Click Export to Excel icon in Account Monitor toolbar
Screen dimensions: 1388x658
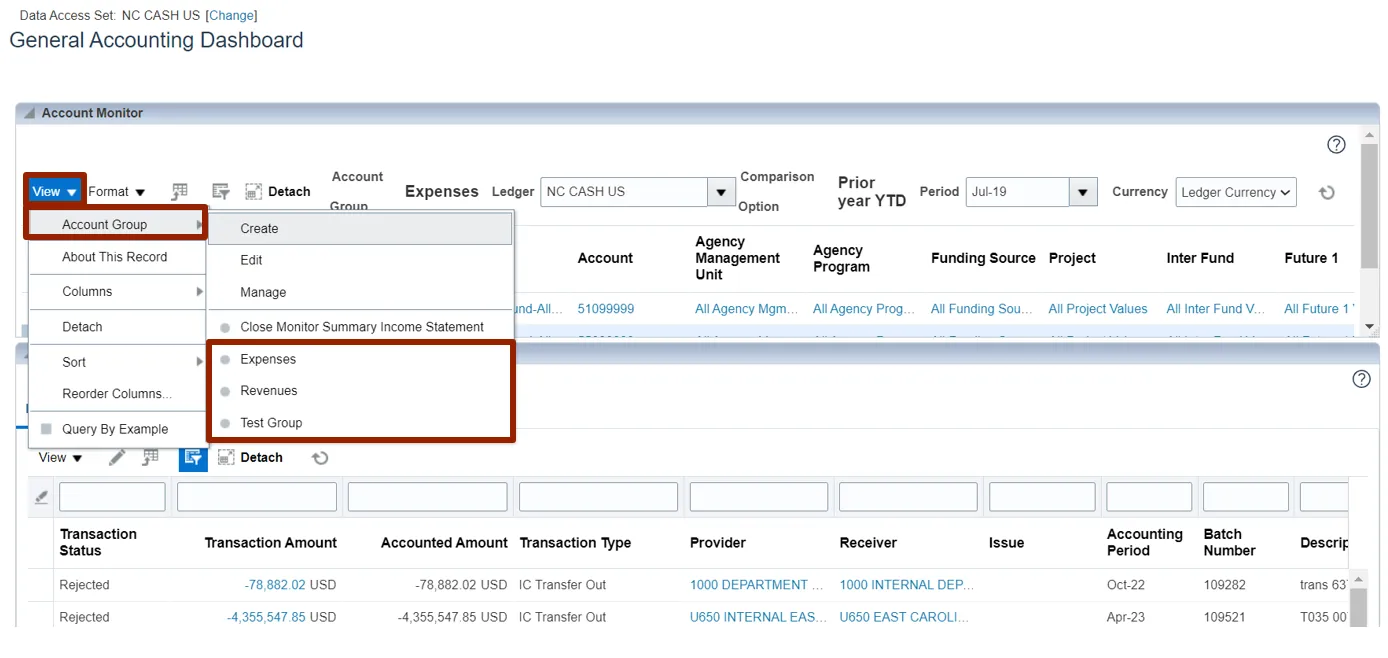(x=180, y=192)
